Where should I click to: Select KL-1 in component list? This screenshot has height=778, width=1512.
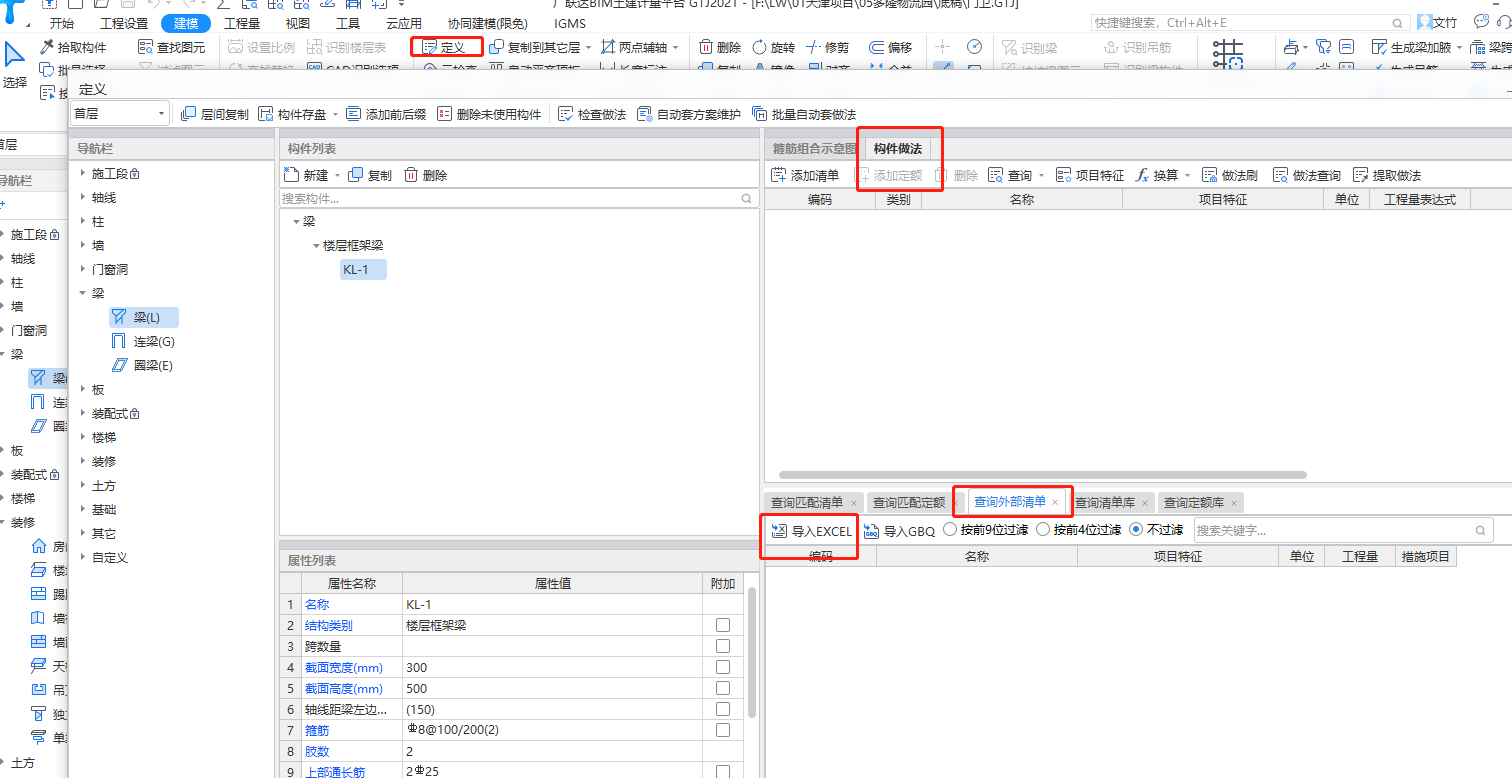click(363, 269)
